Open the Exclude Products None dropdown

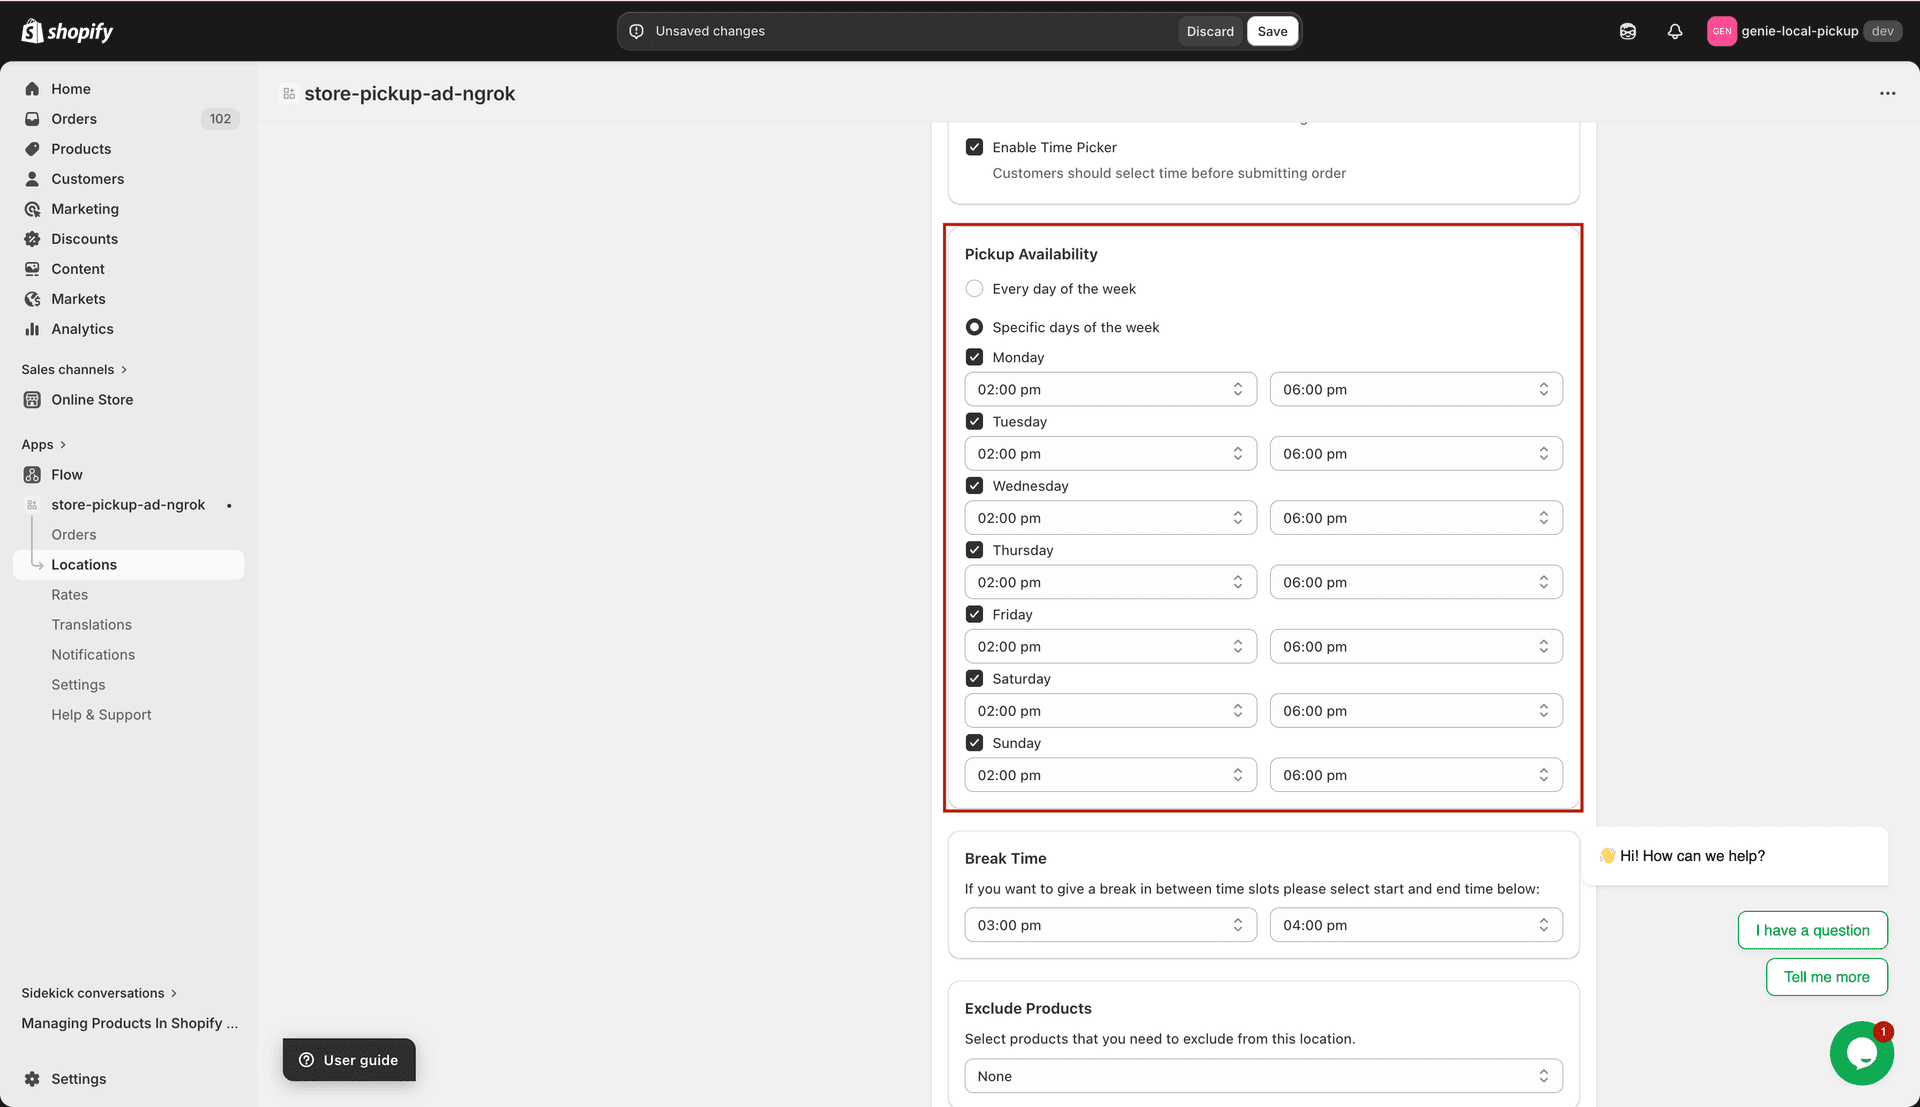1262,1075
